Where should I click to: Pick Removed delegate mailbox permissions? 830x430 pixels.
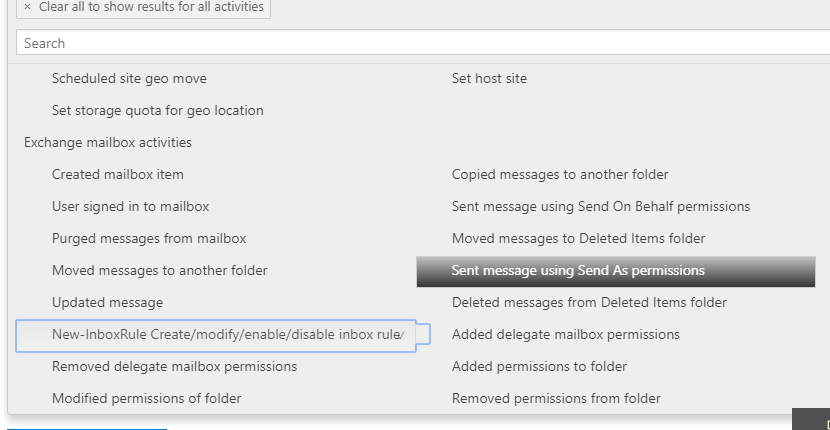pos(174,366)
